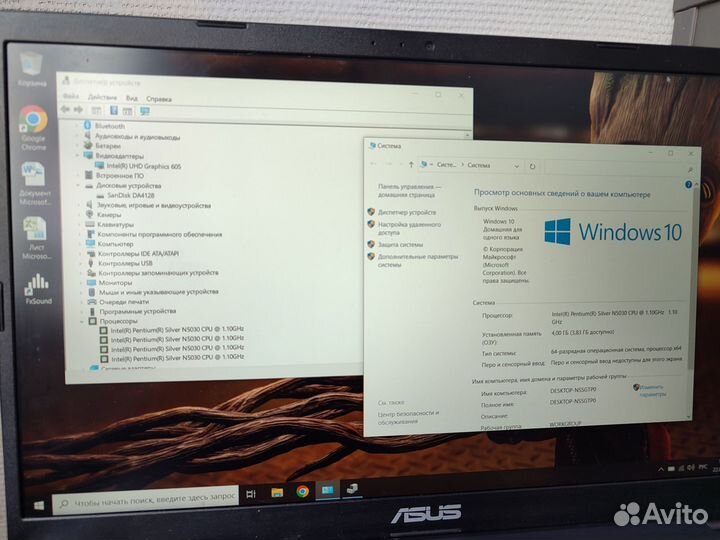Open the Диспетчер устройств link
The height and width of the screenshot is (540, 720).
407,212
